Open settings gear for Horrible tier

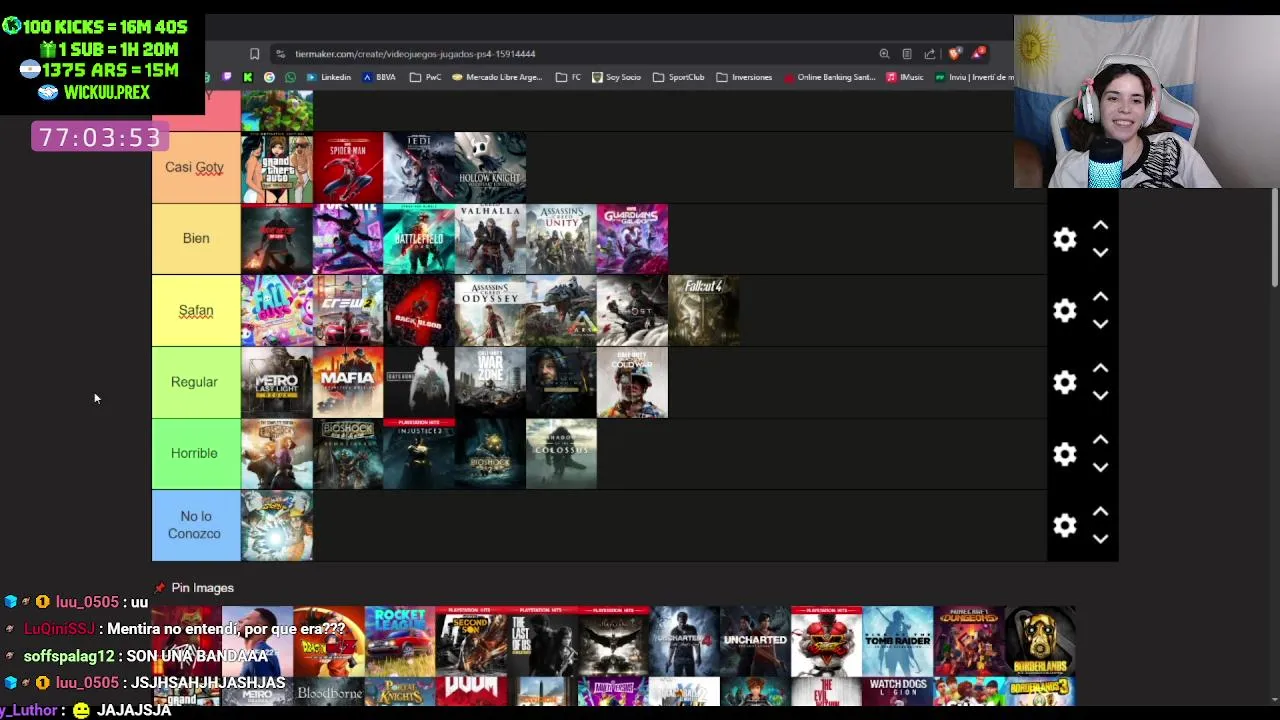tap(1065, 454)
